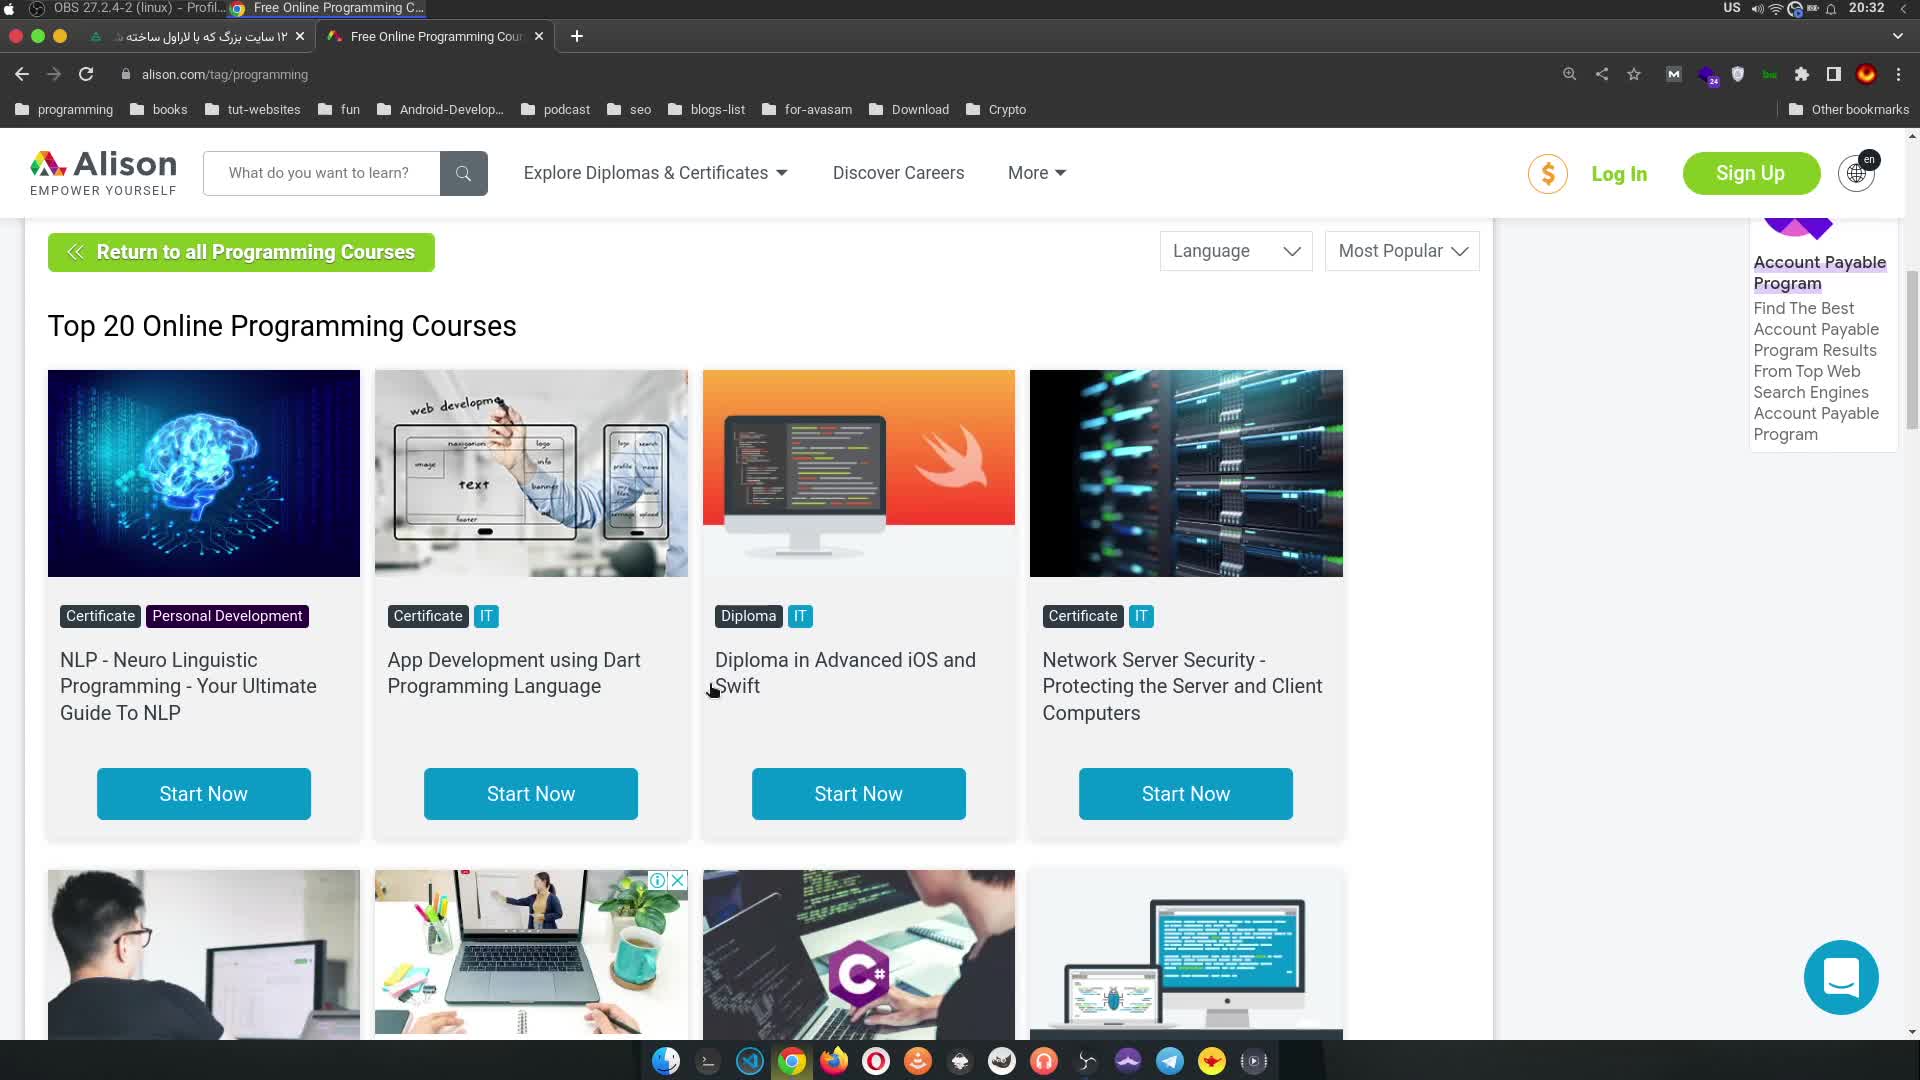Screen dimensions: 1920x1080
Task: Click the dollar coin icon
Action: click(1547, 174)
